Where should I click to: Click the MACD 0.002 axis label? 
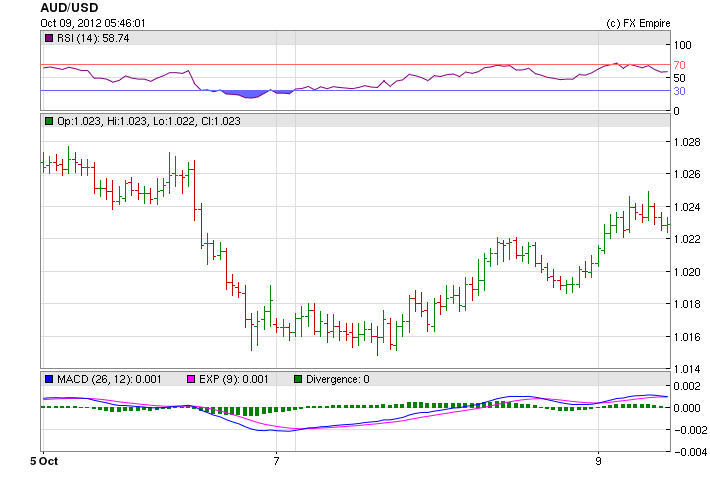pos(687,386)
